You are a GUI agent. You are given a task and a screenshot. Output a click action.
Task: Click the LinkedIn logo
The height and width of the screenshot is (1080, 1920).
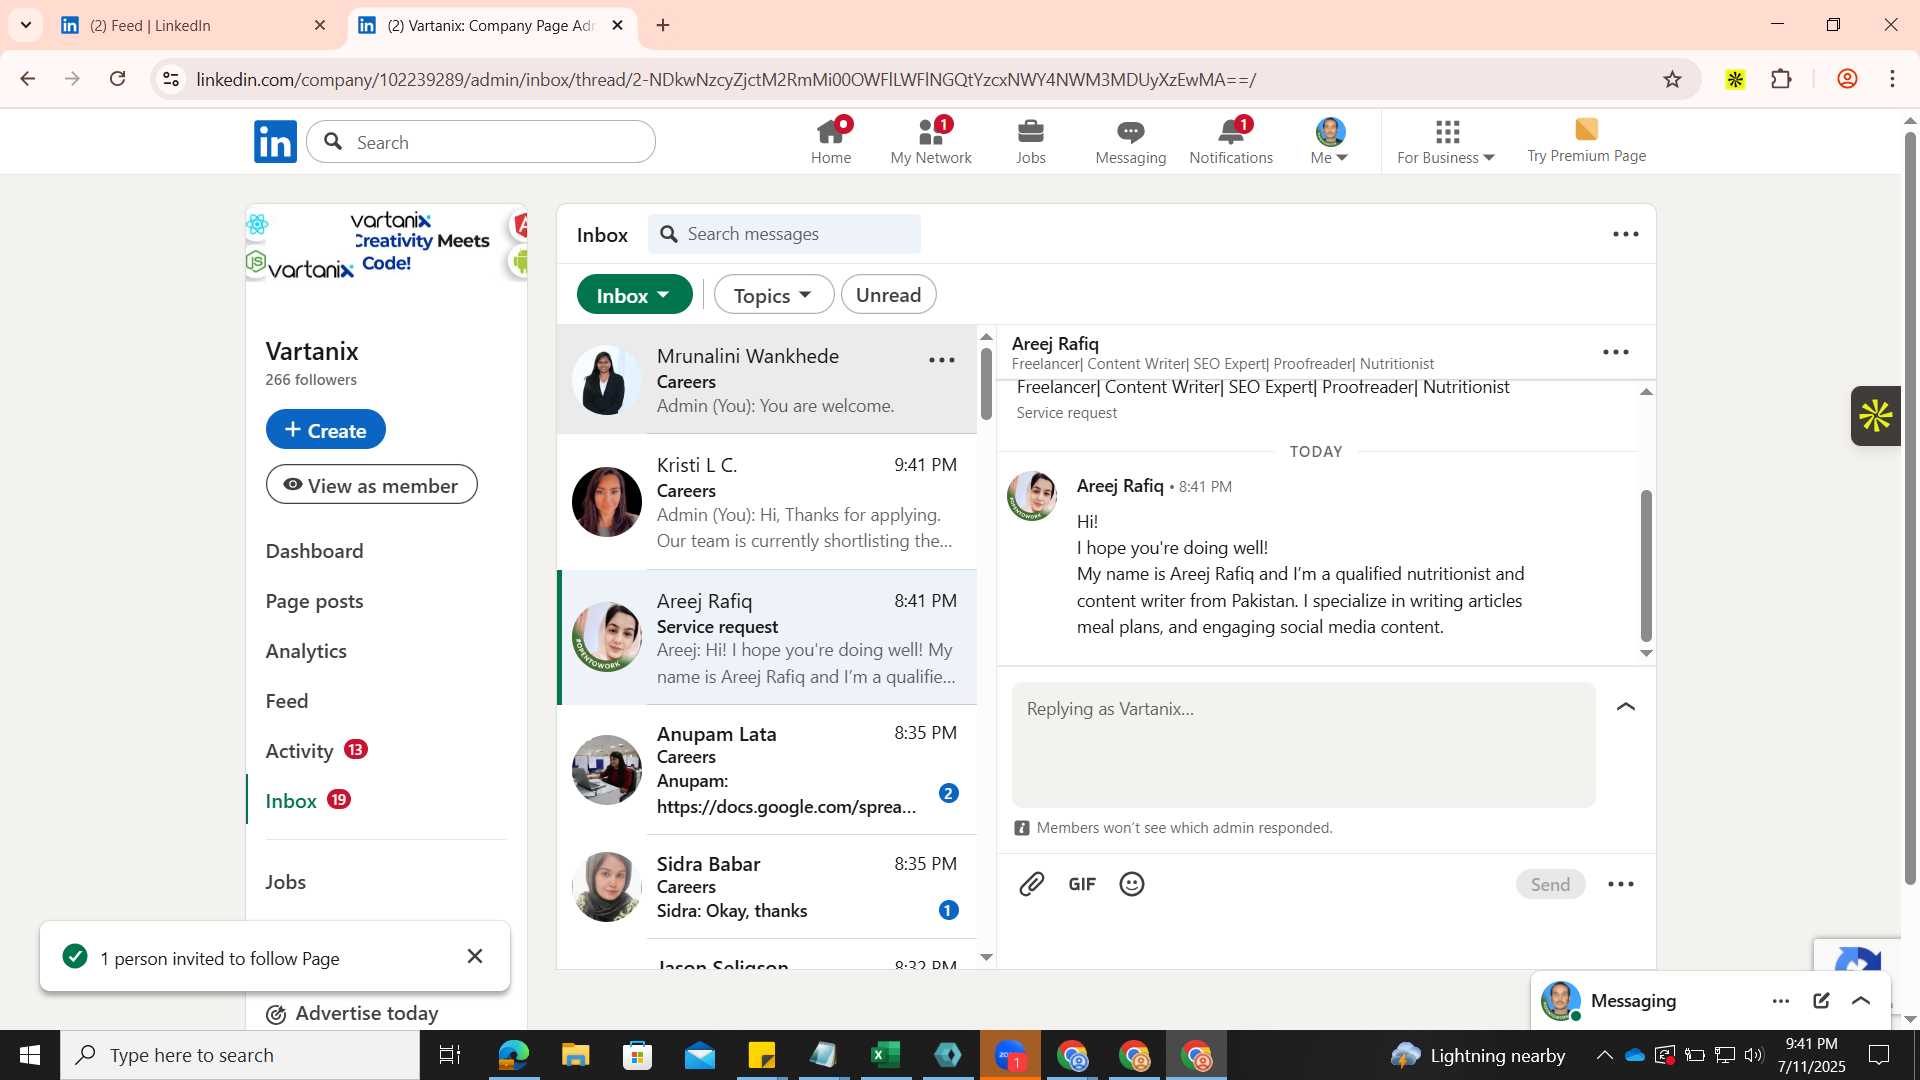(x=275, y=142)
